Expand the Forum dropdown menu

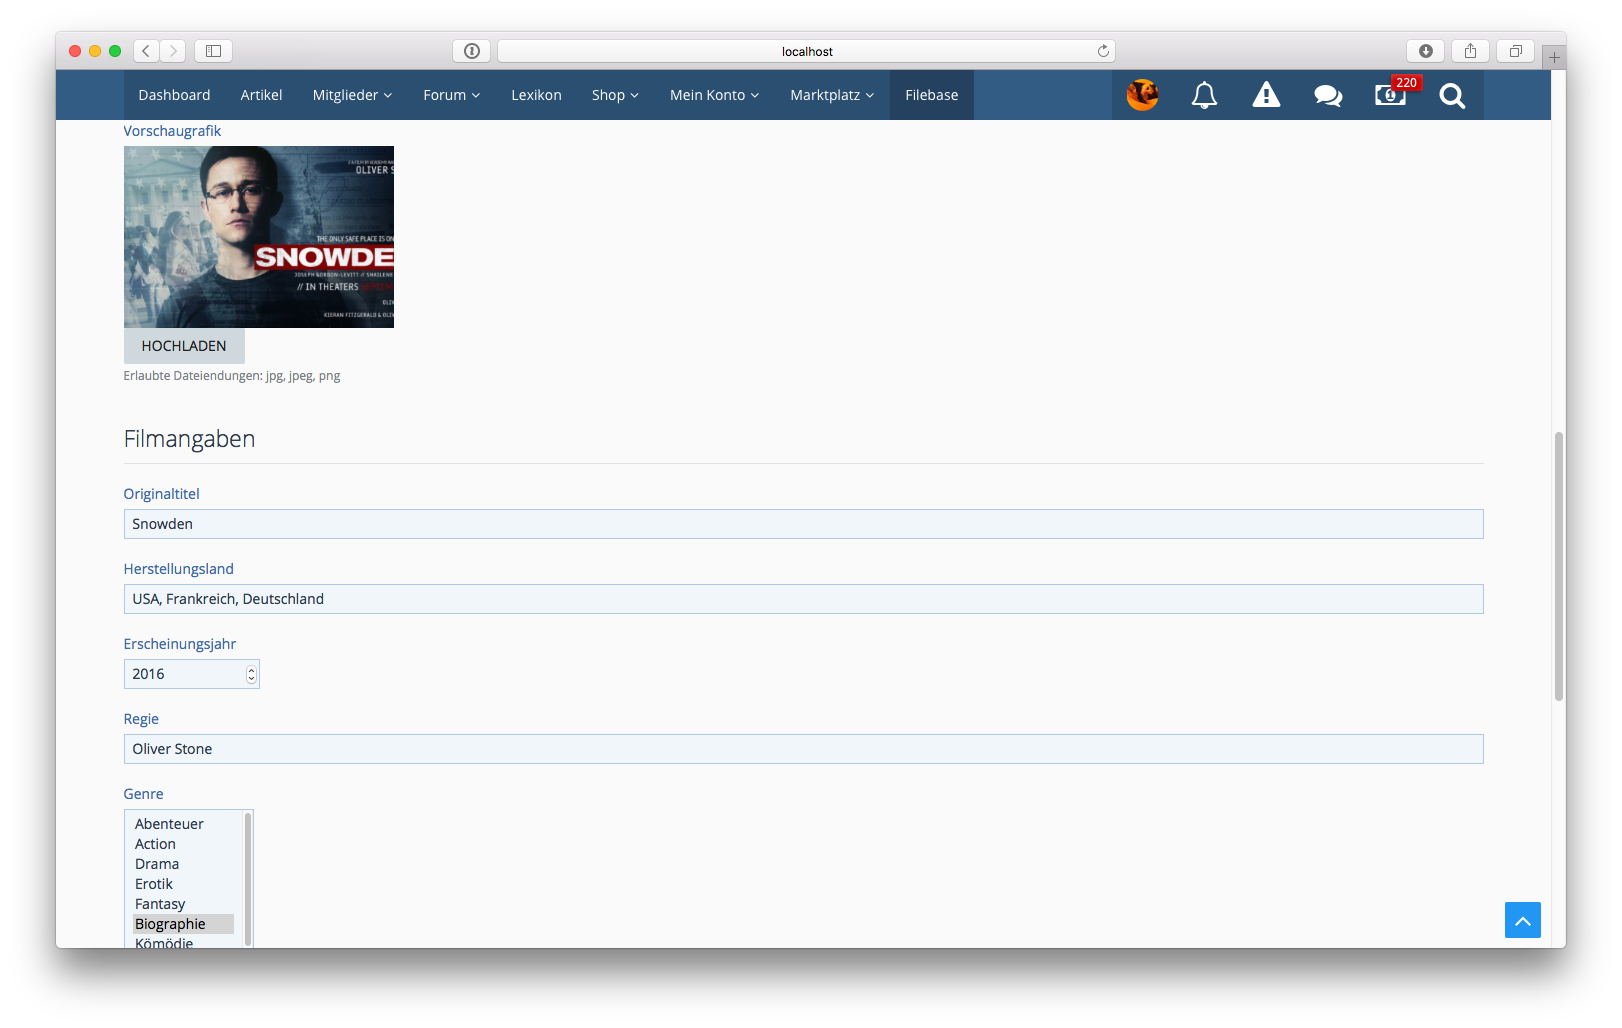click(x=451, y=95)
